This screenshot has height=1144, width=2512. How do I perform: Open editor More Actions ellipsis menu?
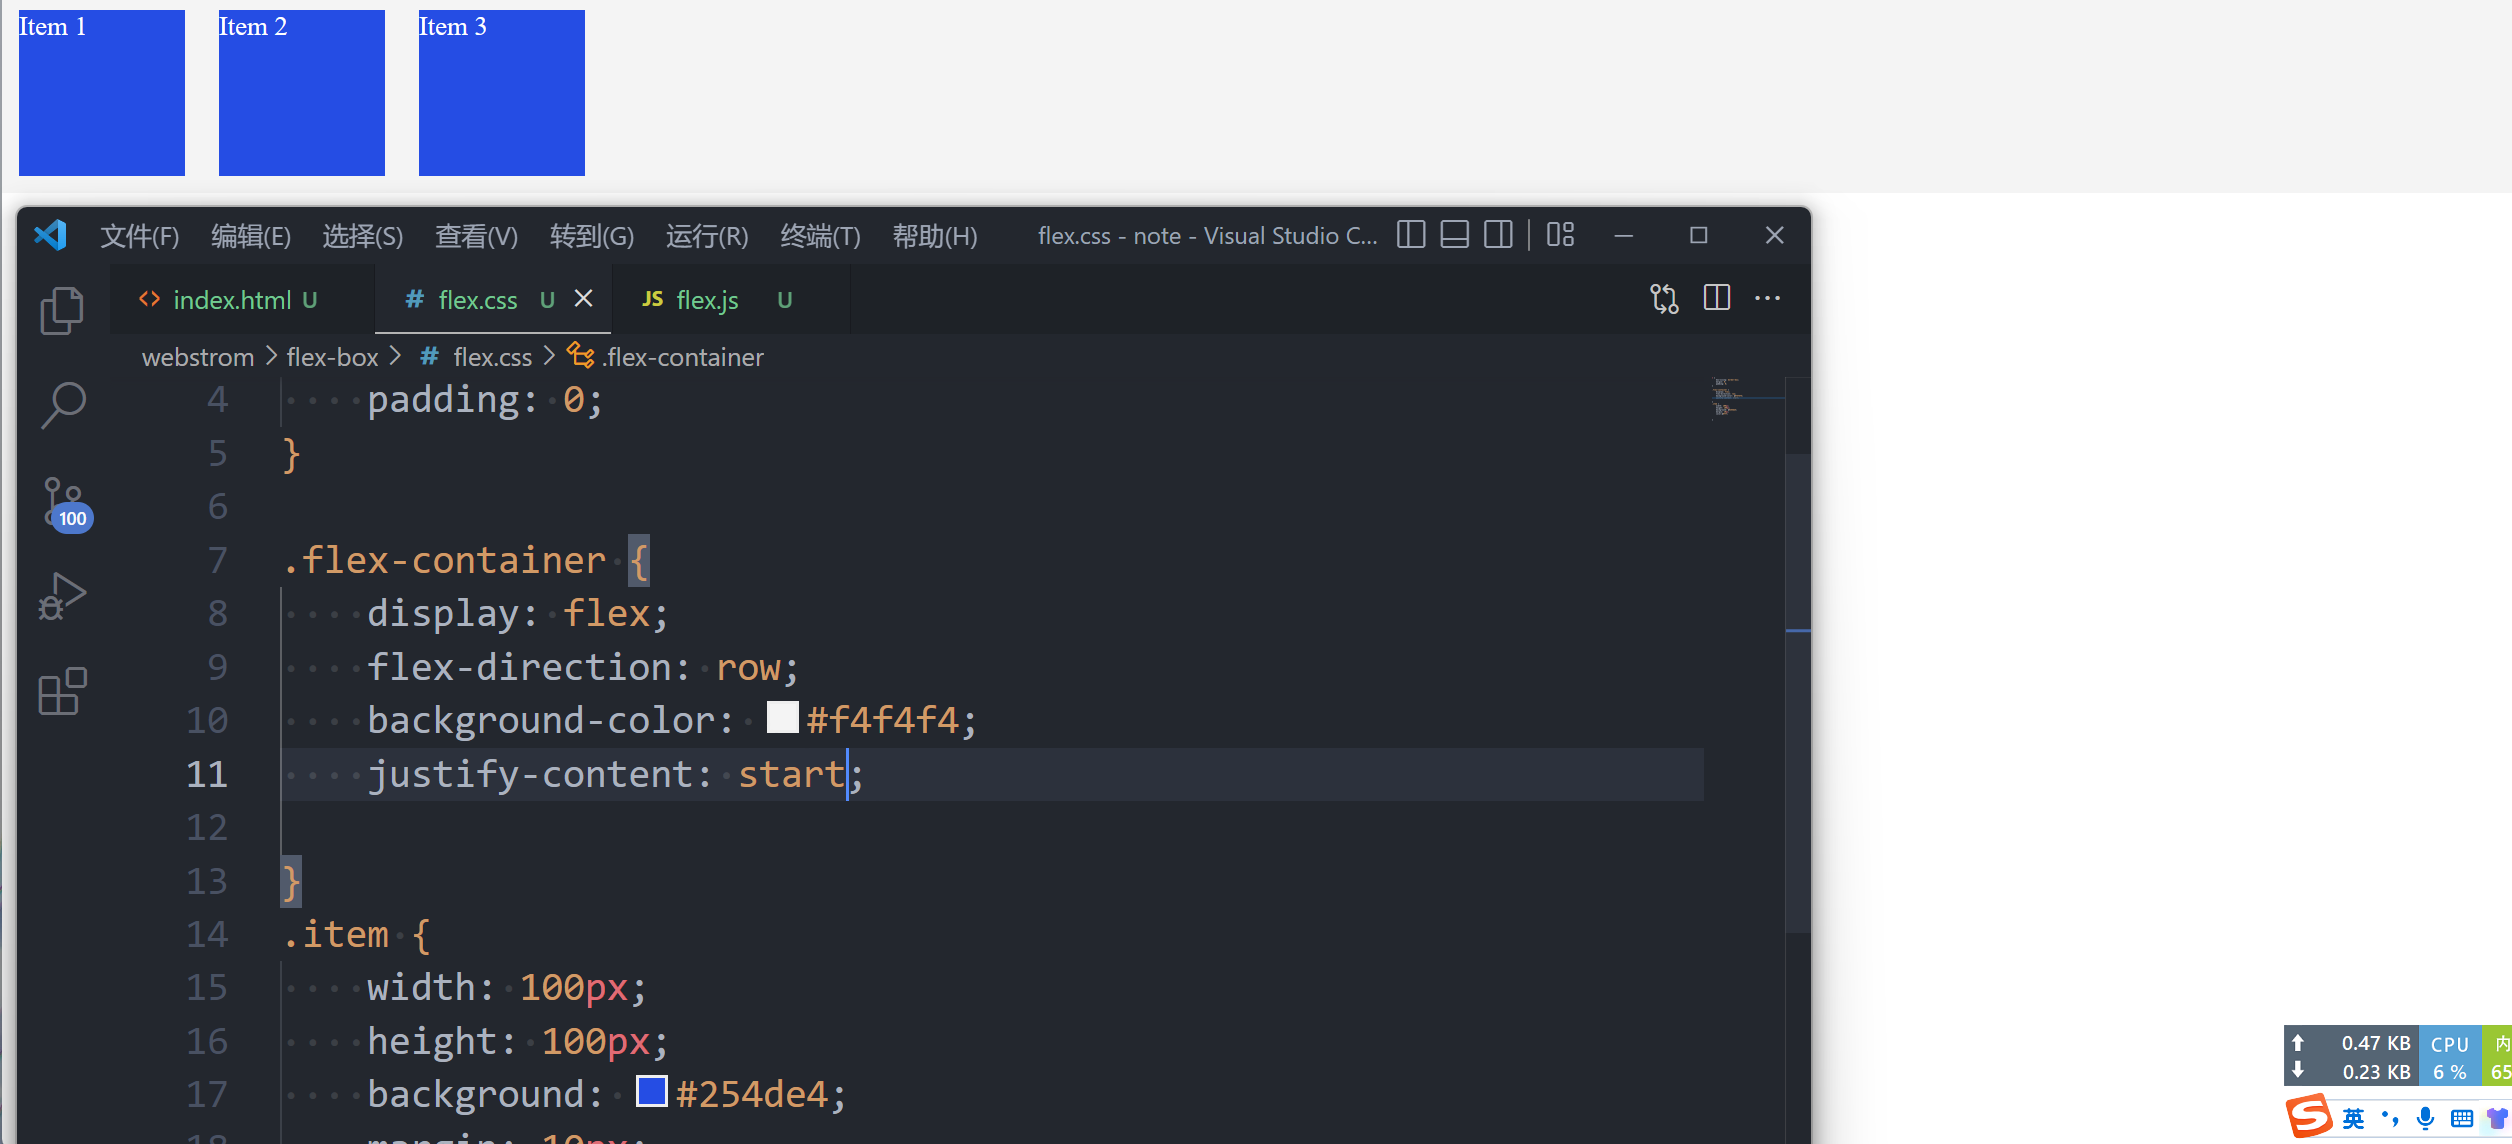(x=1767, y=298)
